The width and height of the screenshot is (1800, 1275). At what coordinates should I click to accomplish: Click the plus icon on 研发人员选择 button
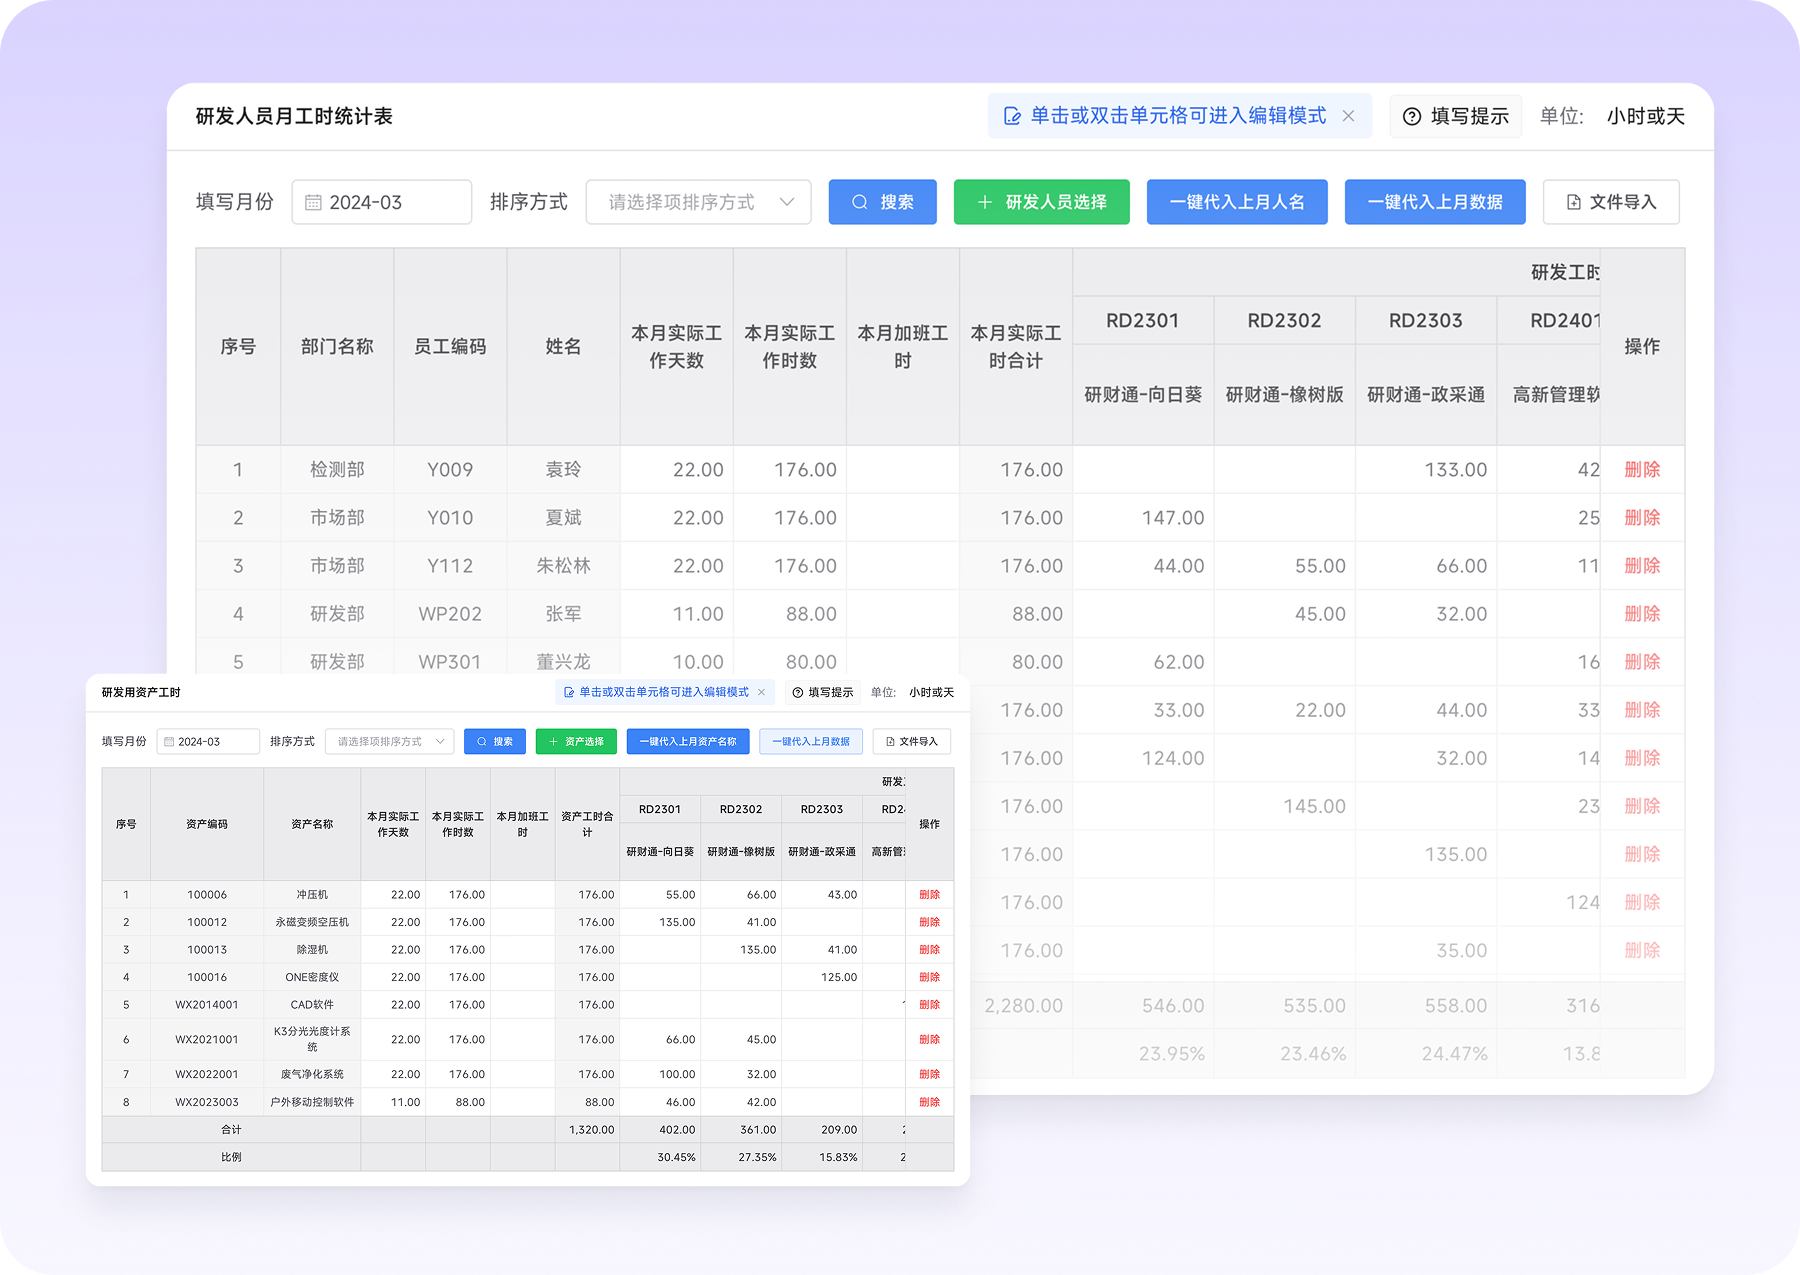(984, 203)
